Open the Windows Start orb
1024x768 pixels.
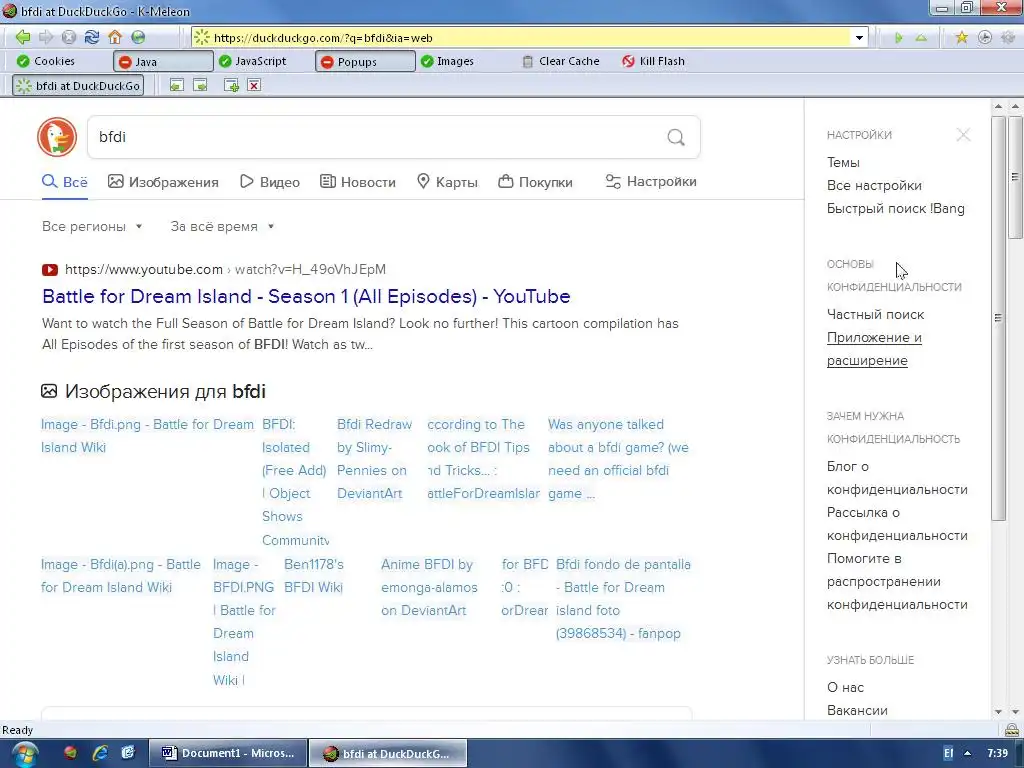(x=24, y=754)
